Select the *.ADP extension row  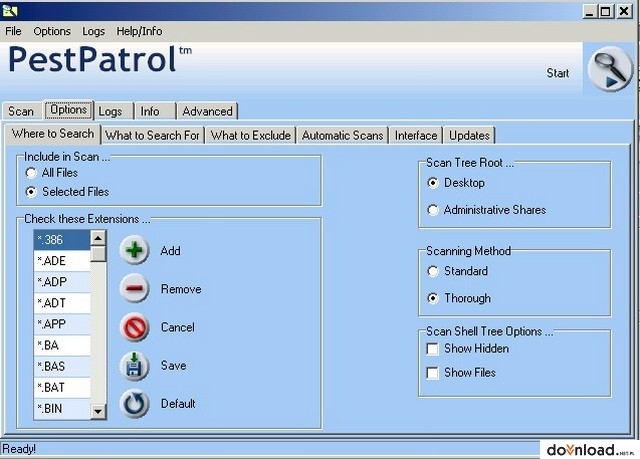coord(62,282)
